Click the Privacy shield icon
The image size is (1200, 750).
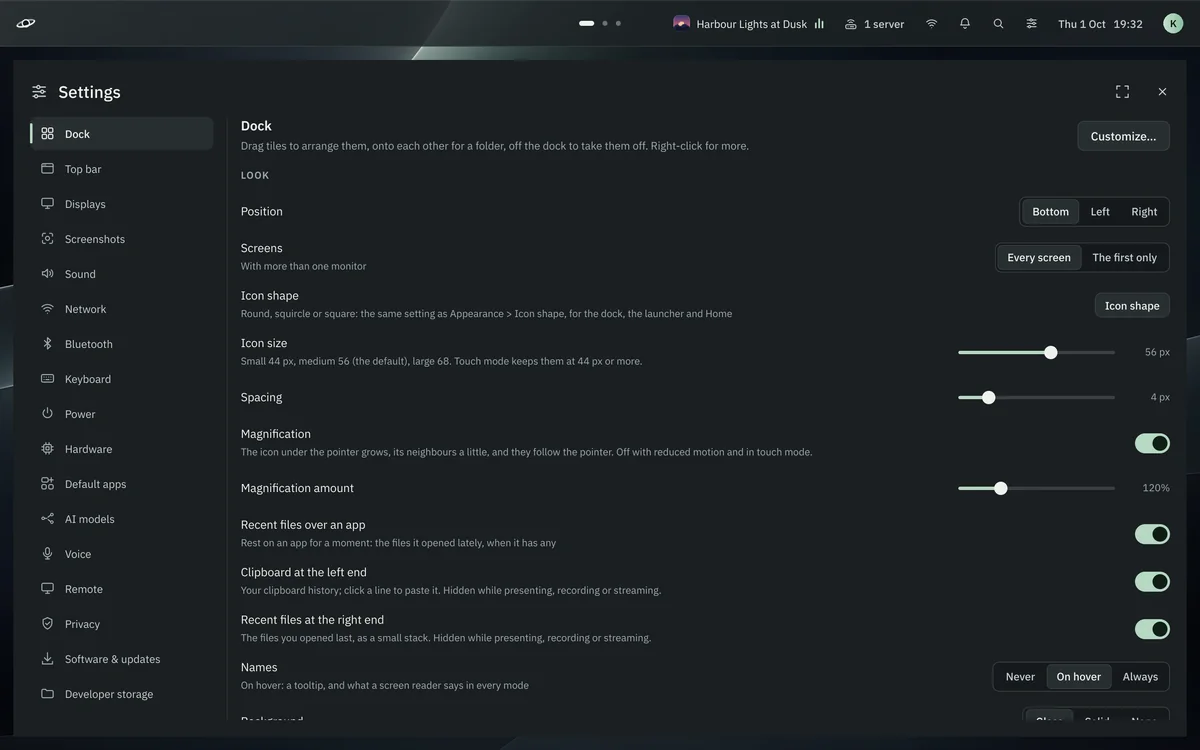click(47, 624)
